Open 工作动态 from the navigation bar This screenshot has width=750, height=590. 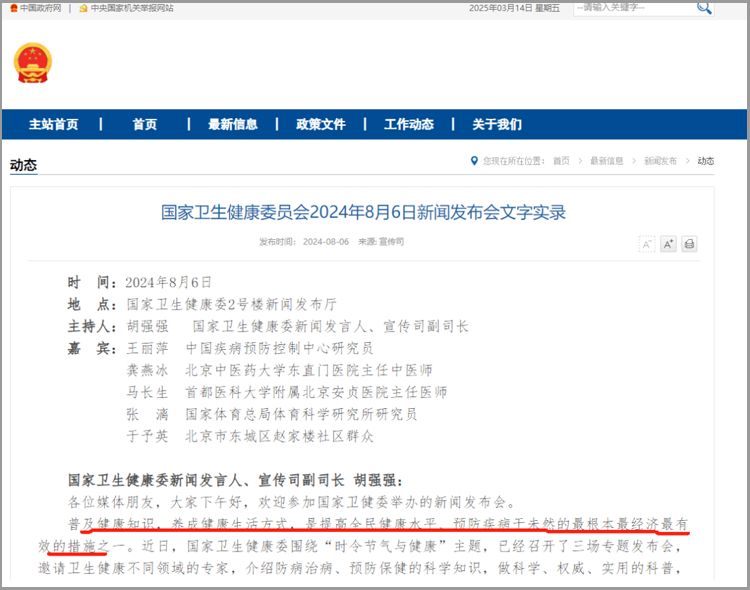[409, 125]
